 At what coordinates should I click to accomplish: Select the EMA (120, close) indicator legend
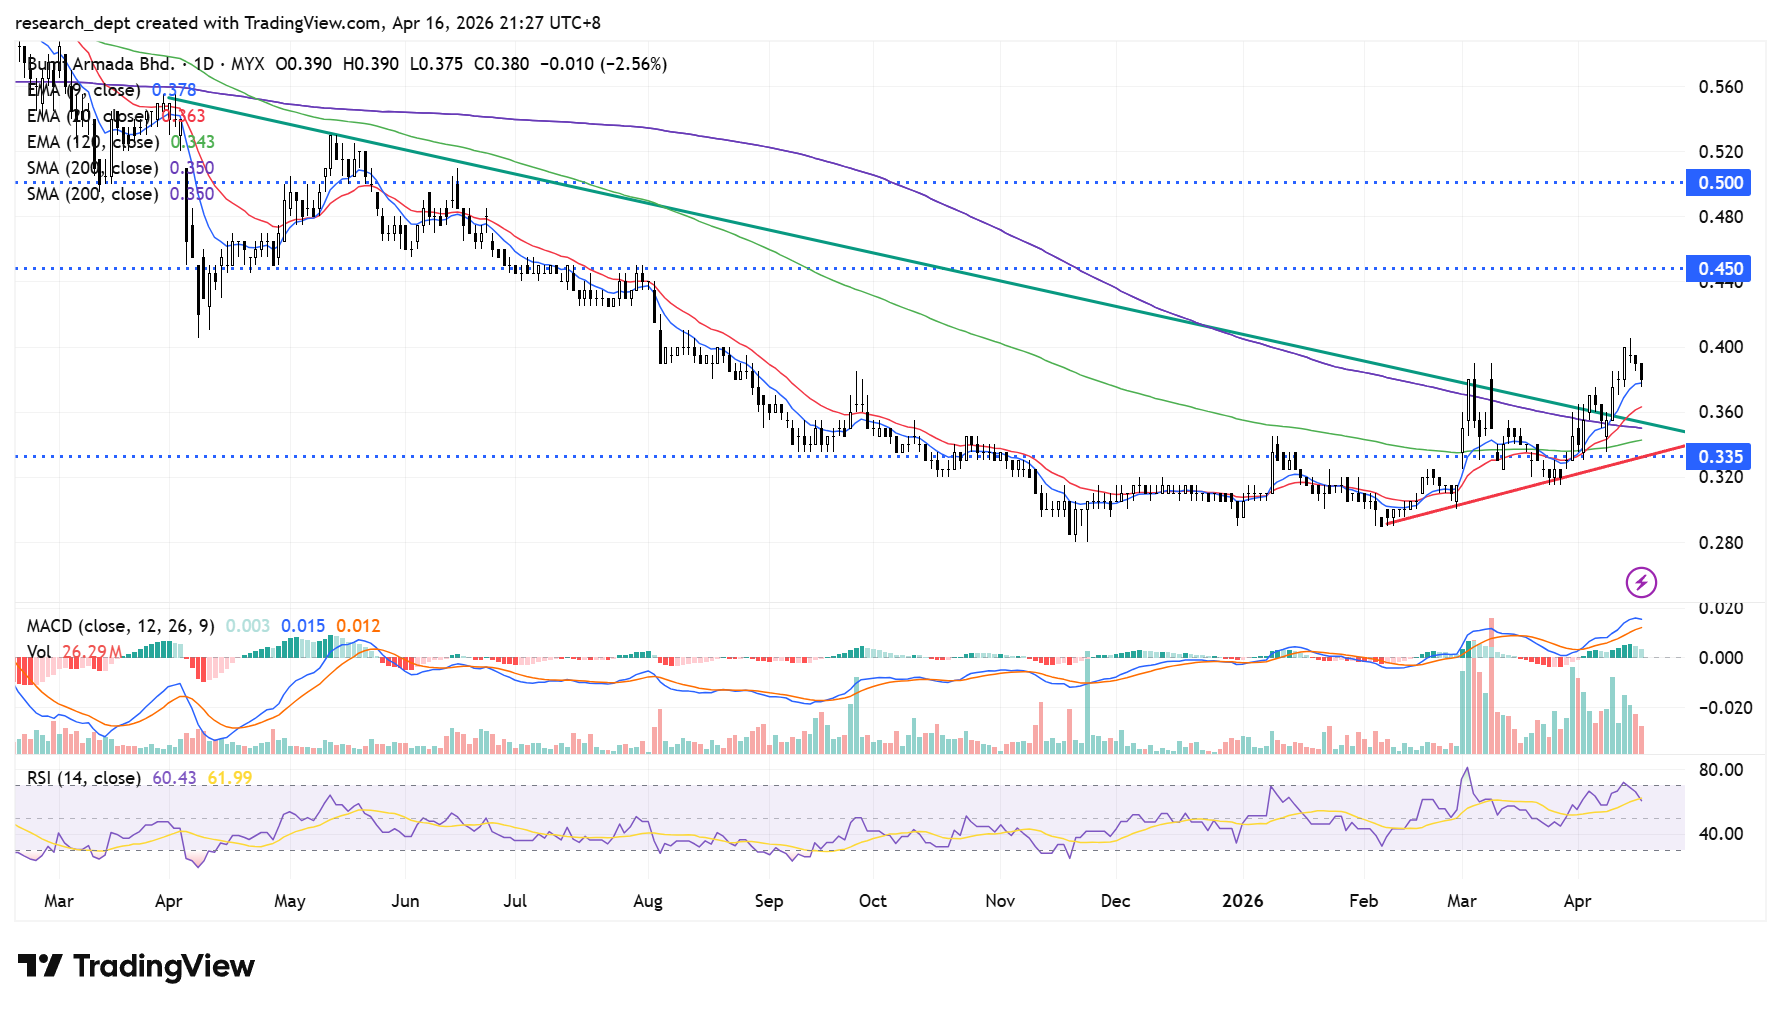tap(92, 143)
